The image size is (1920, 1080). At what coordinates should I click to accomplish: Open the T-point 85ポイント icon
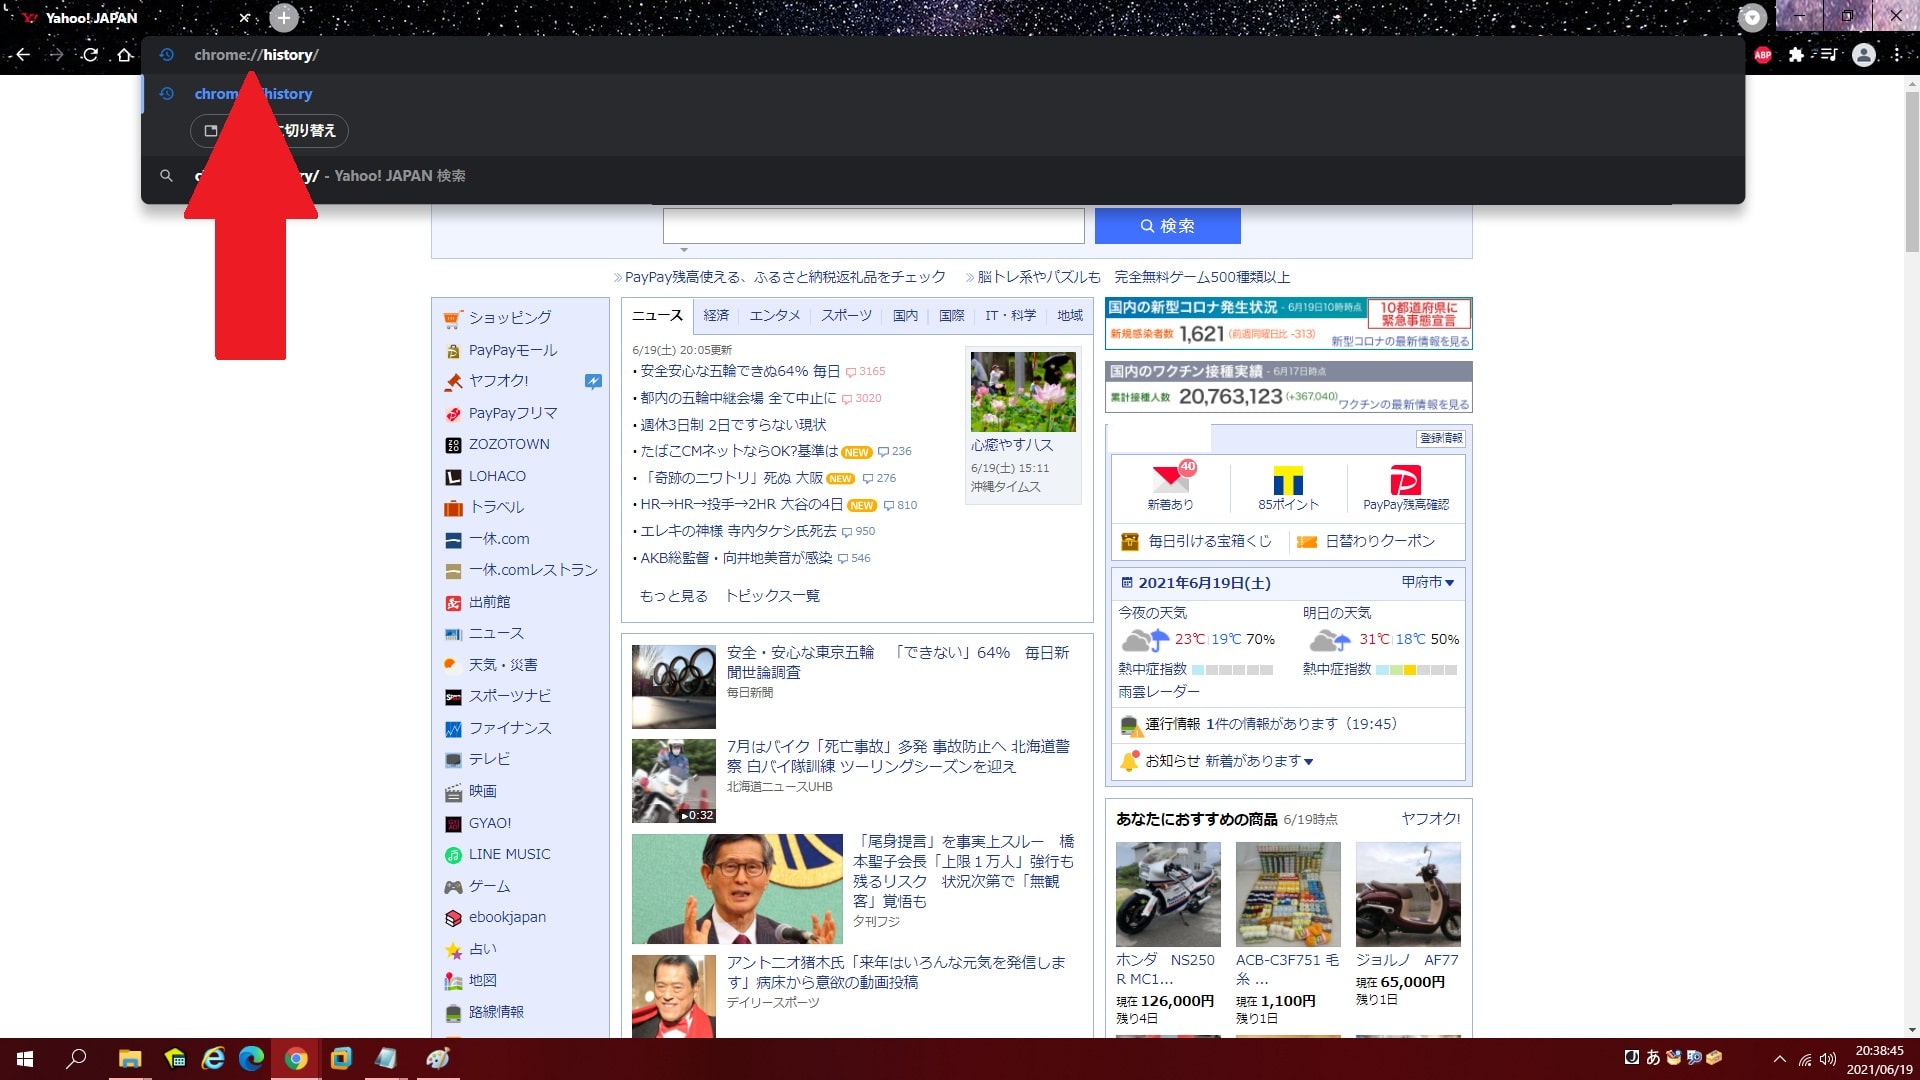[x=1288, y=480]
